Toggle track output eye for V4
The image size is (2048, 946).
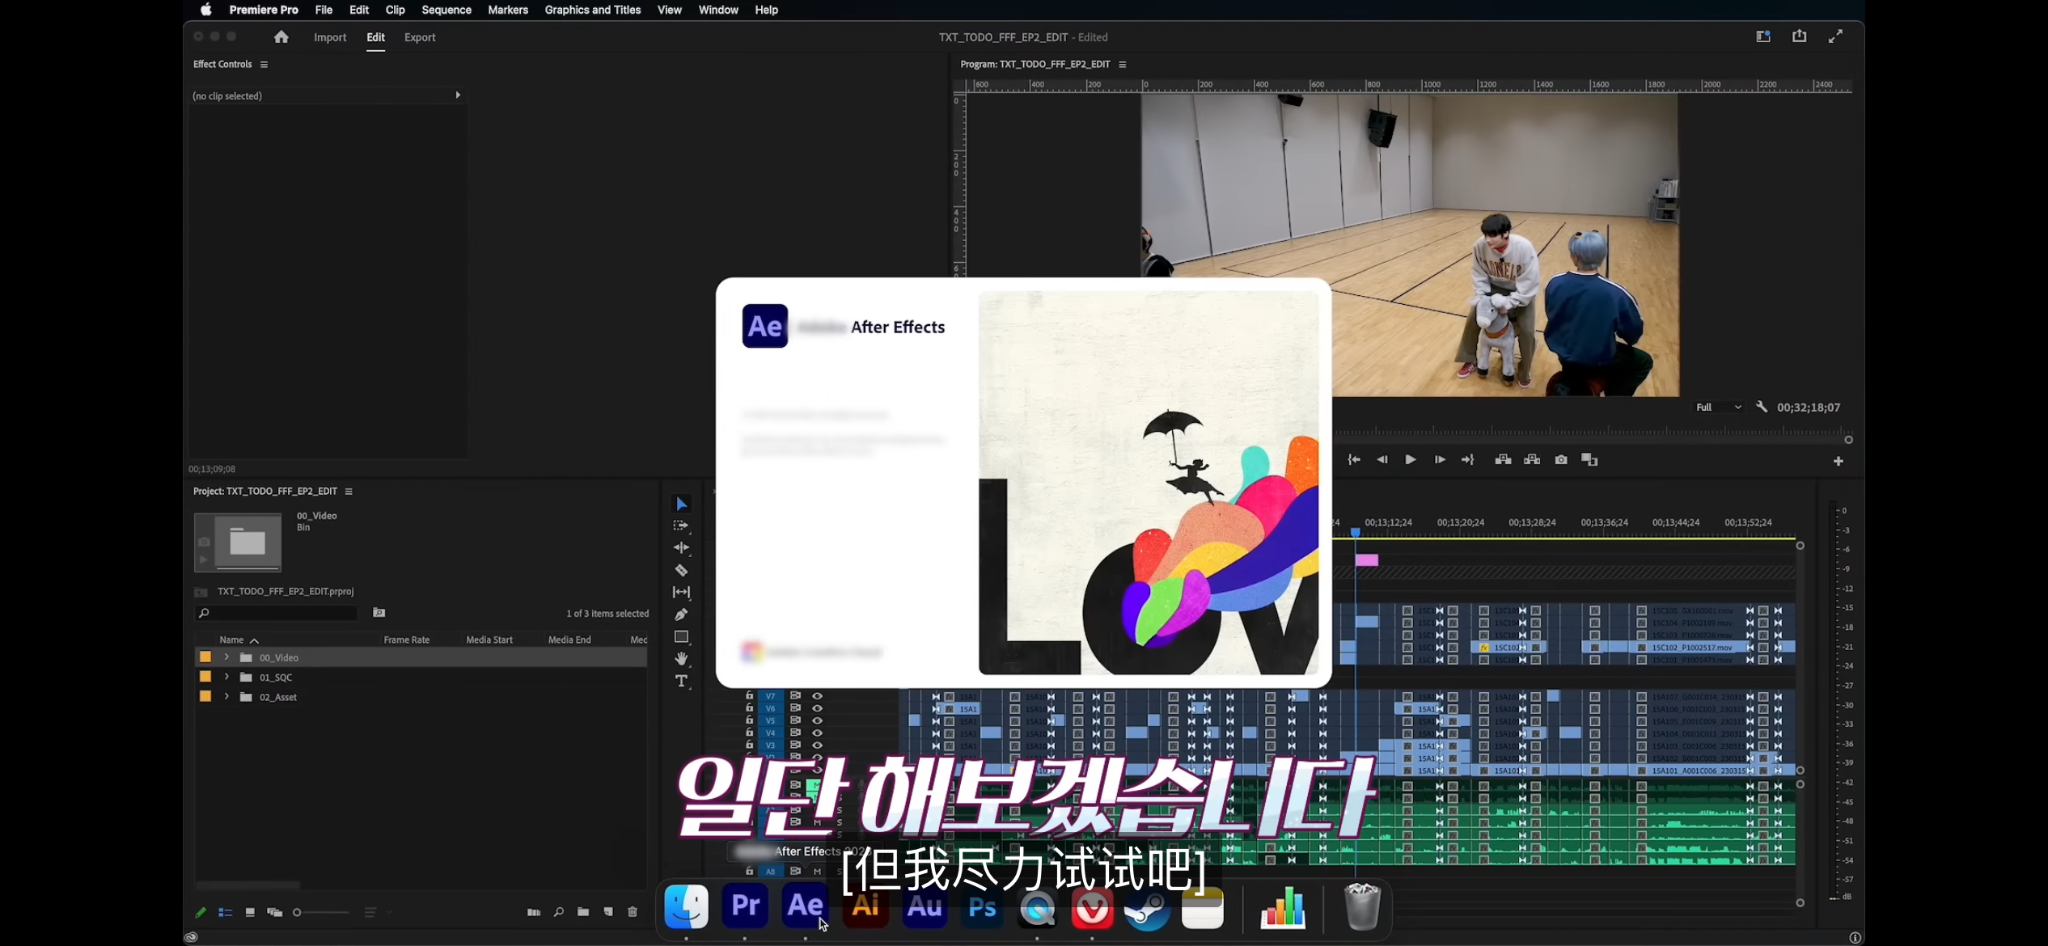point(817,733)
